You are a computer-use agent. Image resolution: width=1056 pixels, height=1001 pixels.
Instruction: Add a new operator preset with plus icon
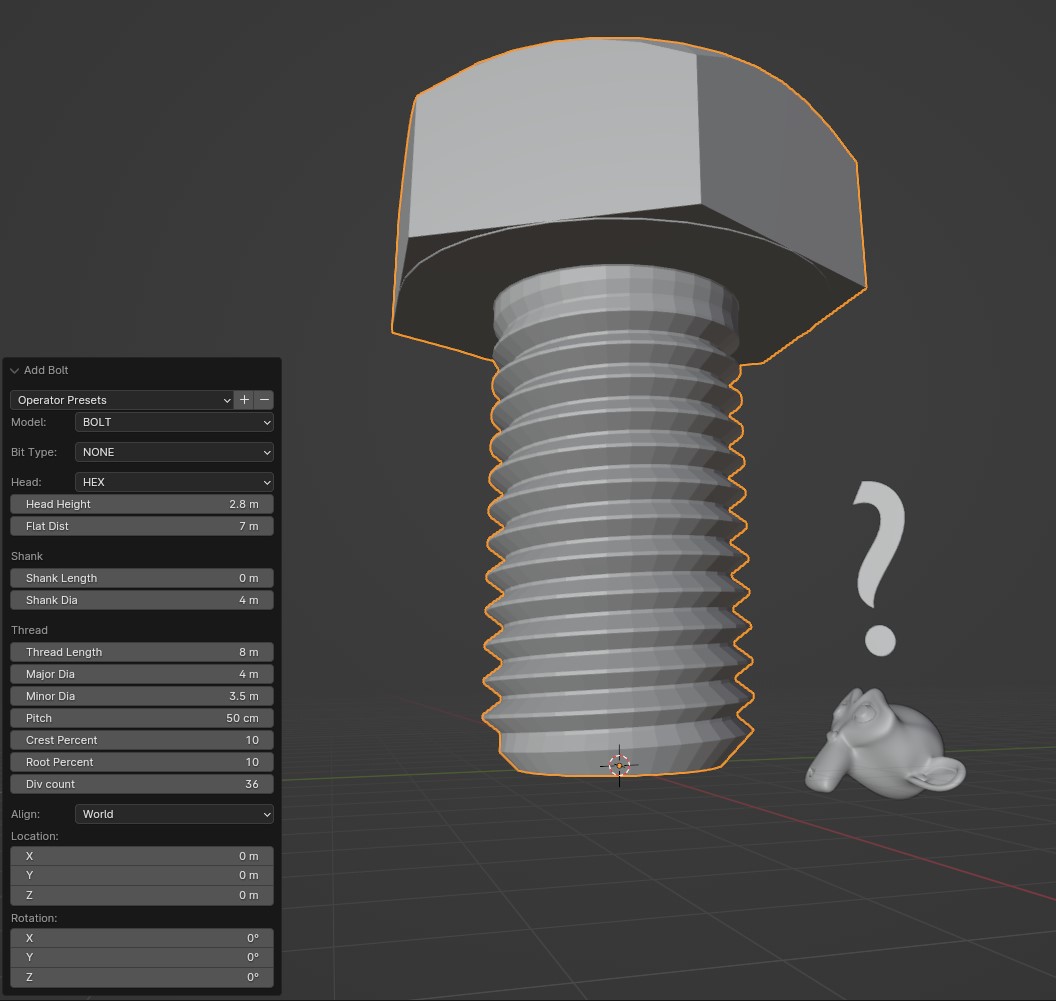coord(244,399)
